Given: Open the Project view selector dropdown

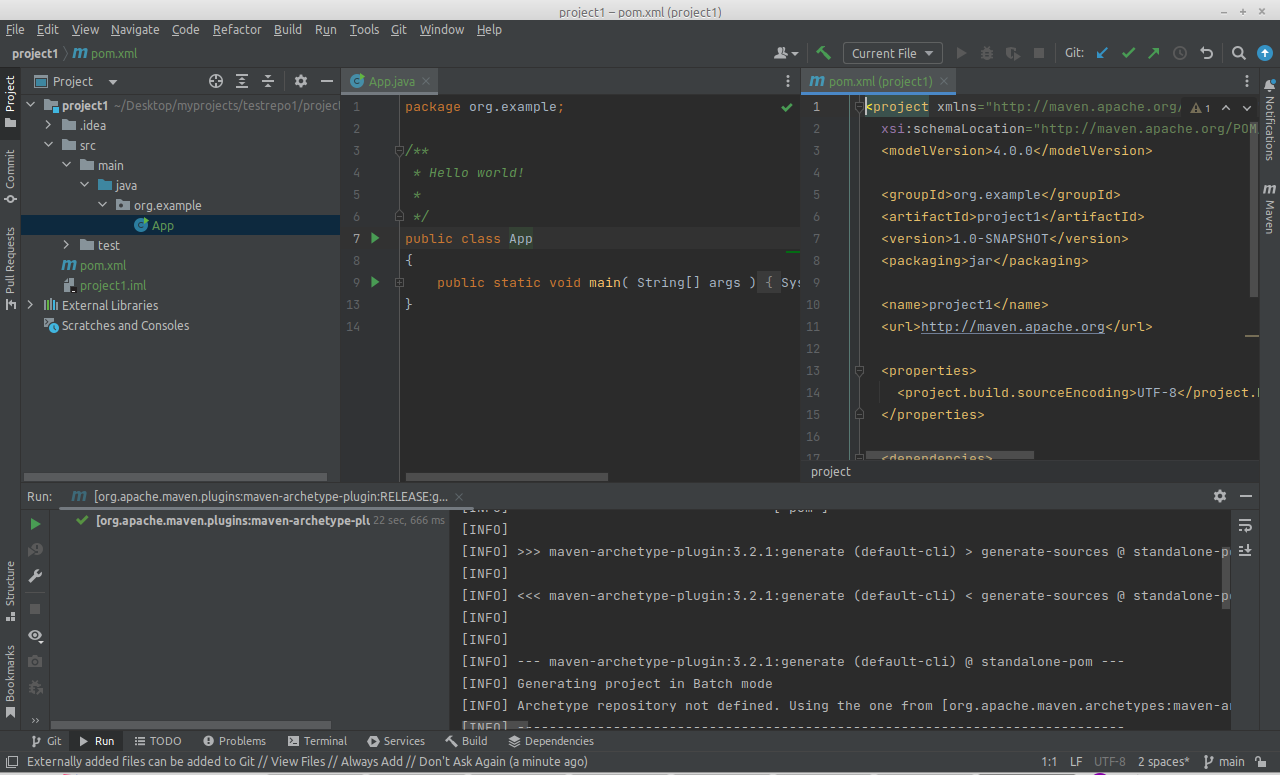Looking at the screenshot, I should point(76,81).
